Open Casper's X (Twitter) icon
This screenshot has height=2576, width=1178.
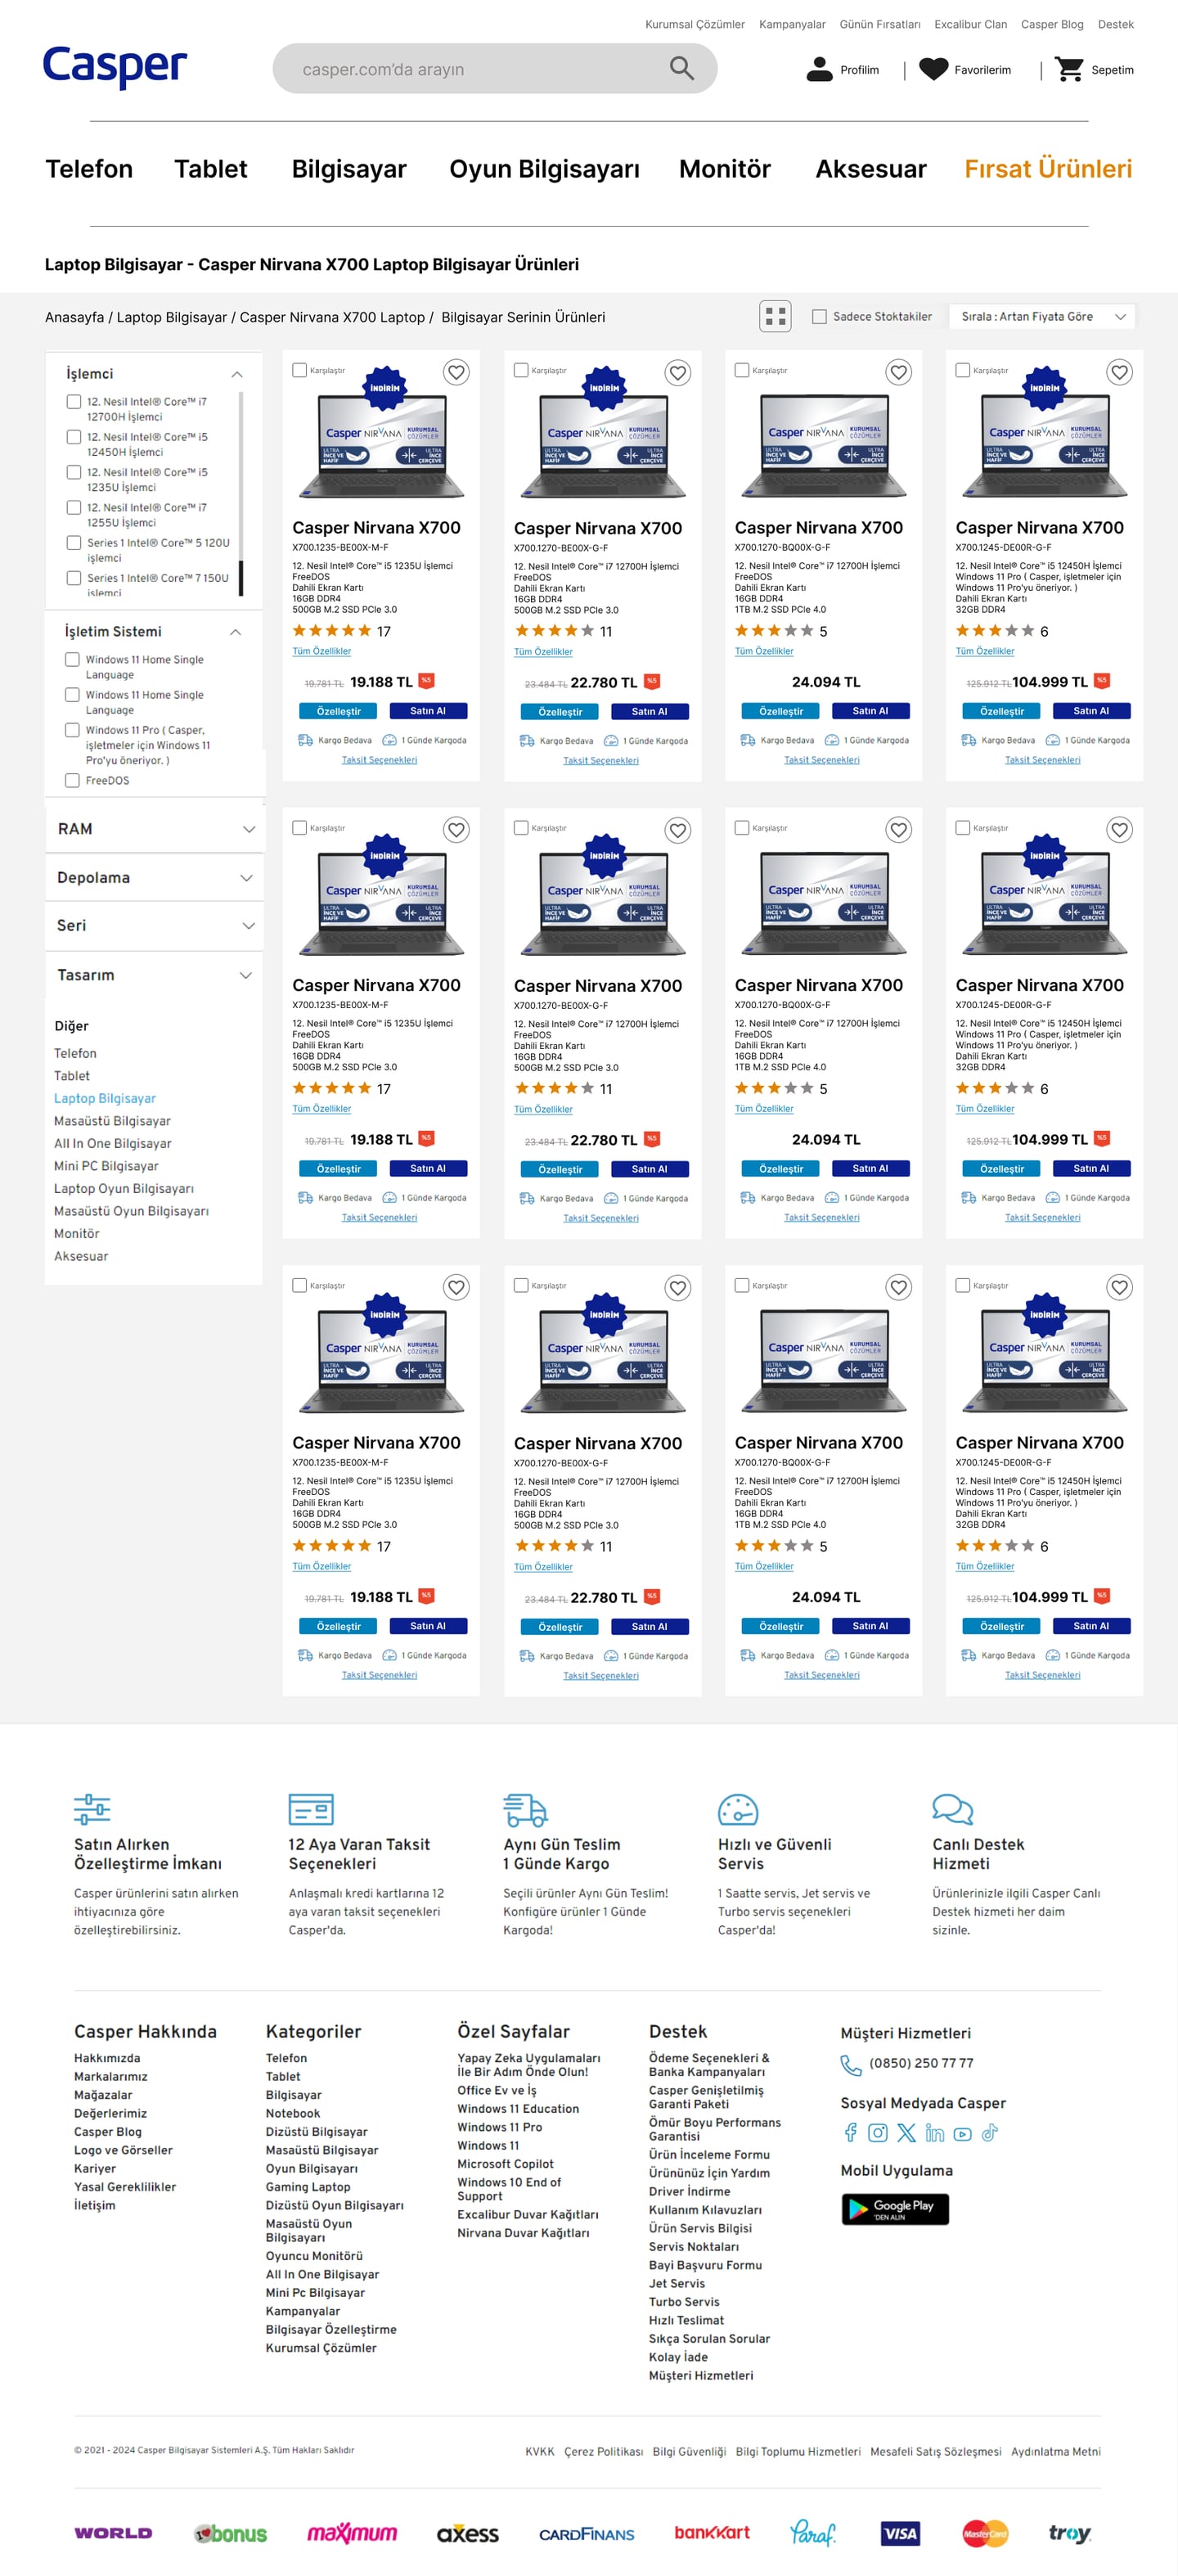pyautogui.click(x=906, y=2133)
